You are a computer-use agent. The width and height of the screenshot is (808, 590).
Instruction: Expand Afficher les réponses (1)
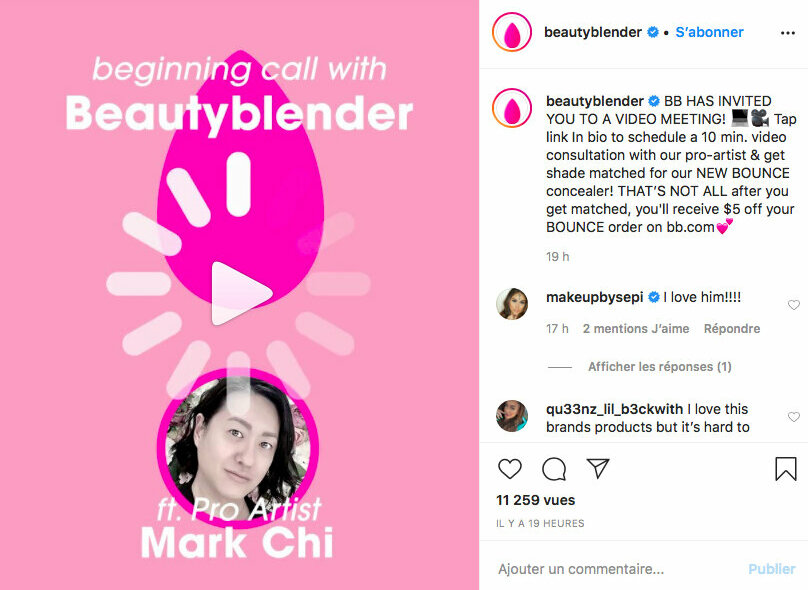click(x=660, y=367)
